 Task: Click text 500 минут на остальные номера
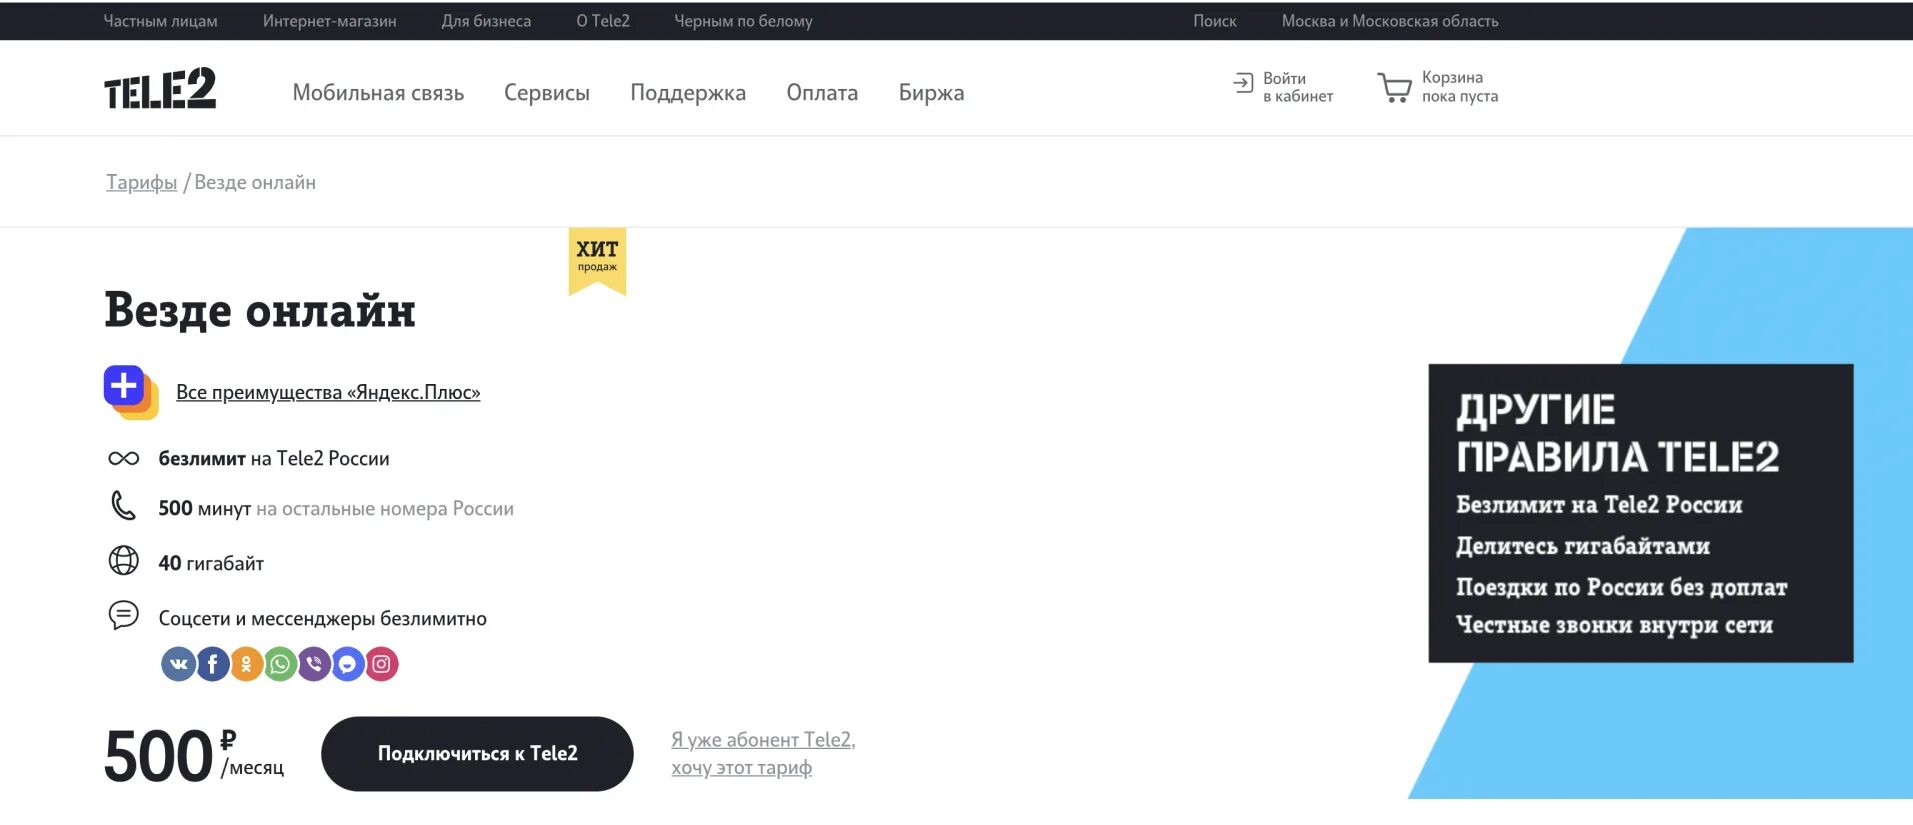(x=336, y=508)
